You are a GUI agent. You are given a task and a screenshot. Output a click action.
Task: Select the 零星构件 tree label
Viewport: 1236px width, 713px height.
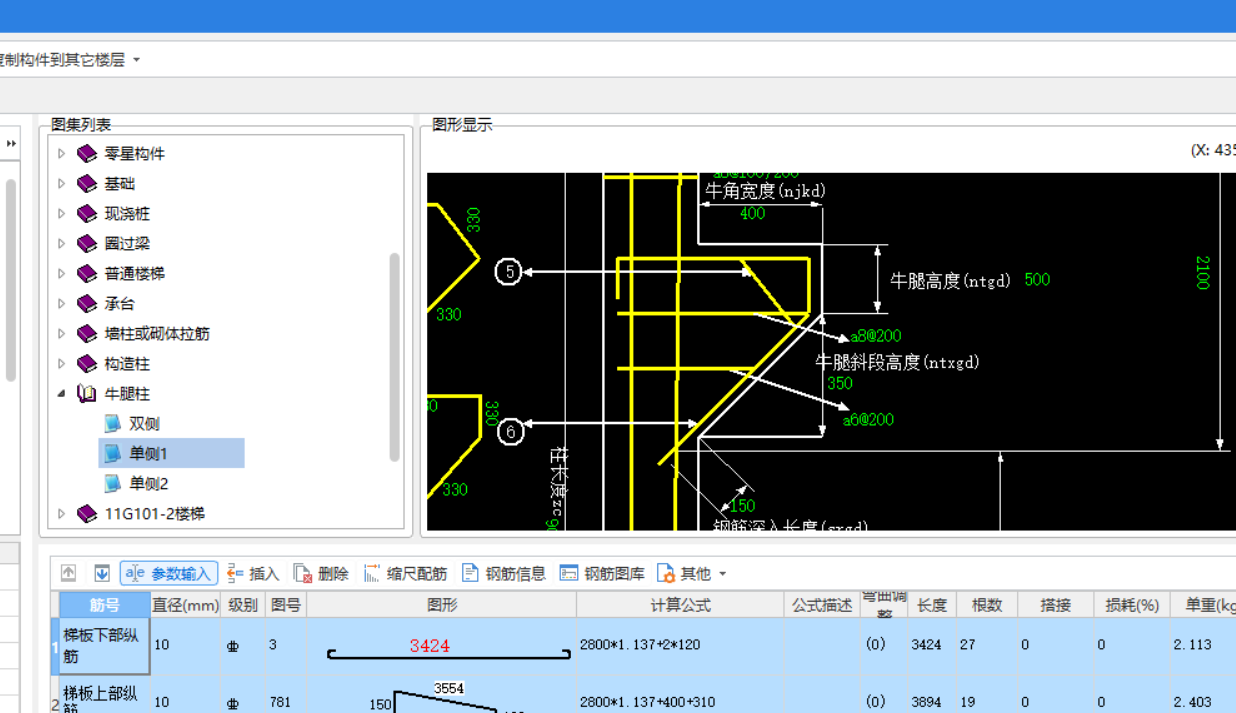pos(135,154)
